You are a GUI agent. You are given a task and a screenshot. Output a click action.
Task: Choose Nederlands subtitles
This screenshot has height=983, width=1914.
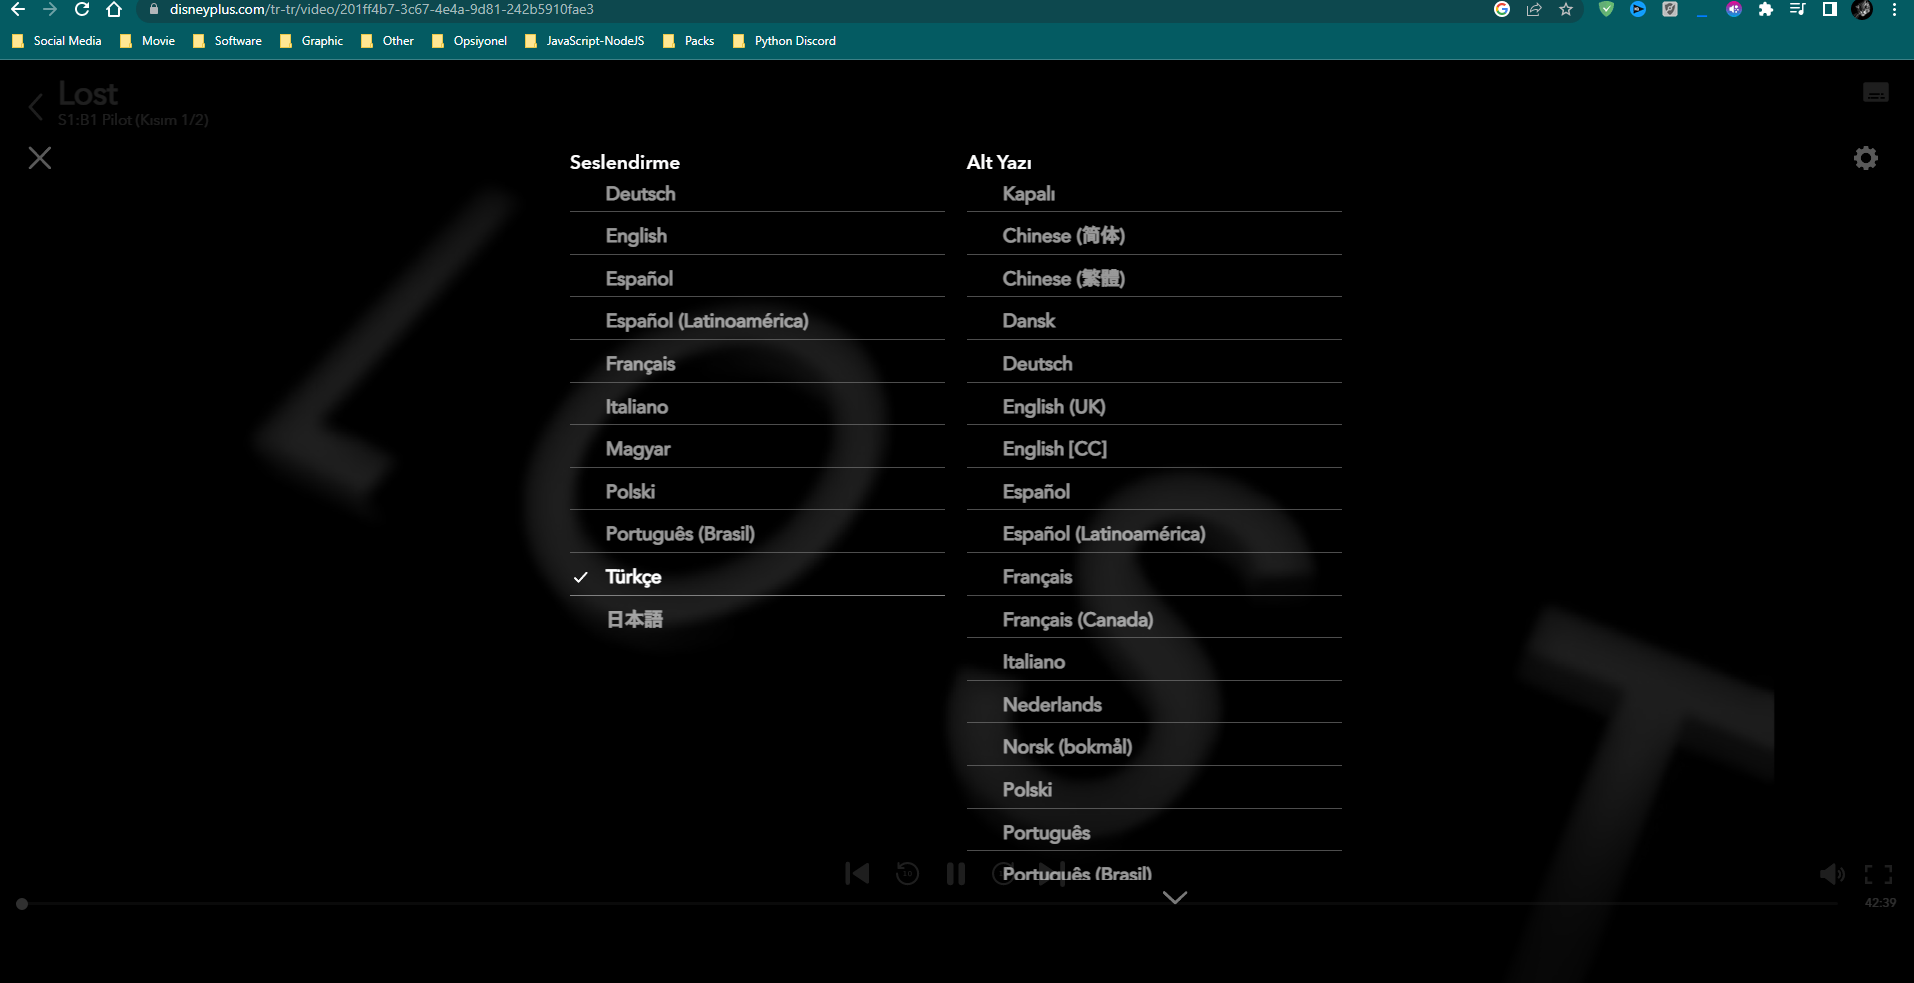(1154, 705)
